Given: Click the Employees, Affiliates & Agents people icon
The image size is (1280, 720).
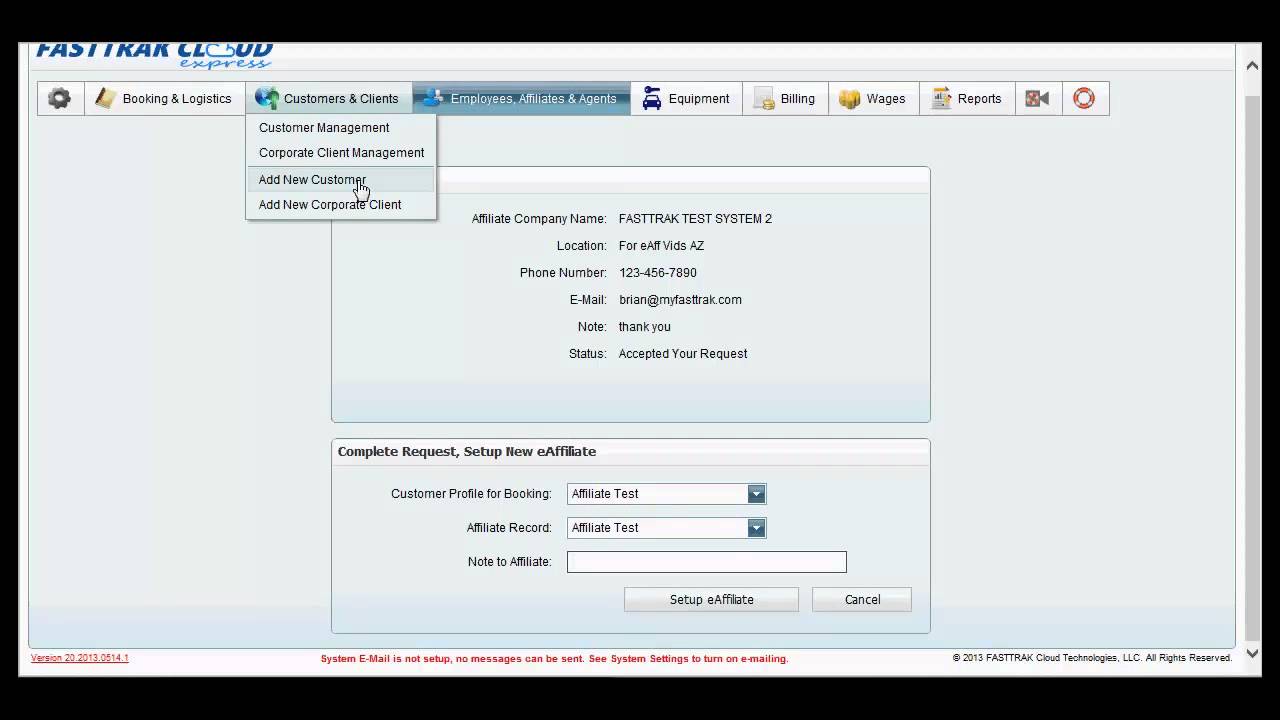Looking at the screenshot, I should 433,98.
